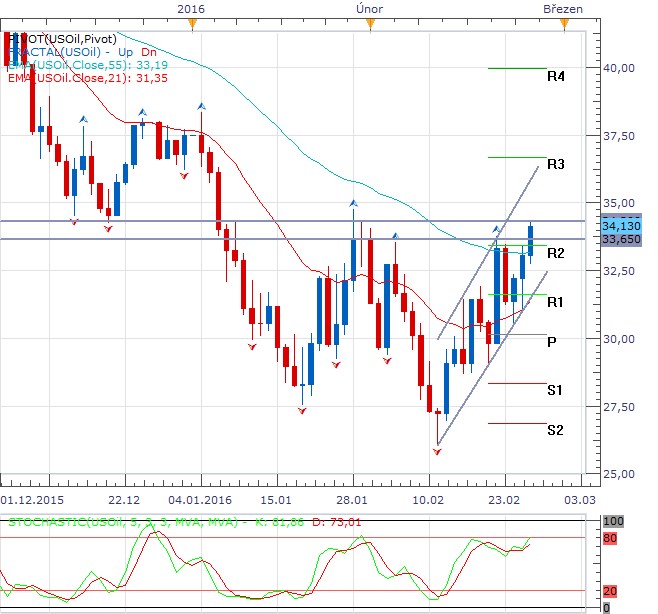Click the 34,130 current price tag

tap(621, 226)
